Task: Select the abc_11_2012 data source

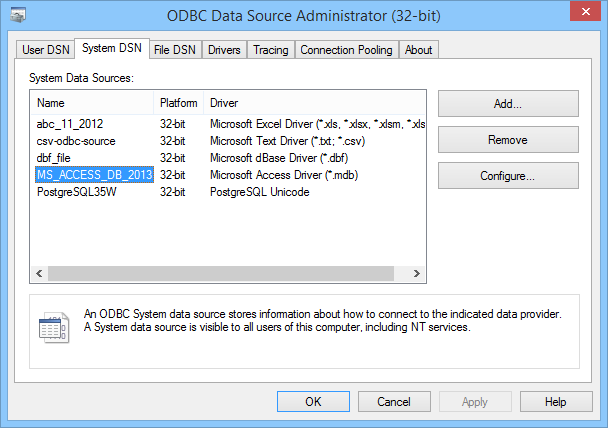Action: click(x=70, y=124)
